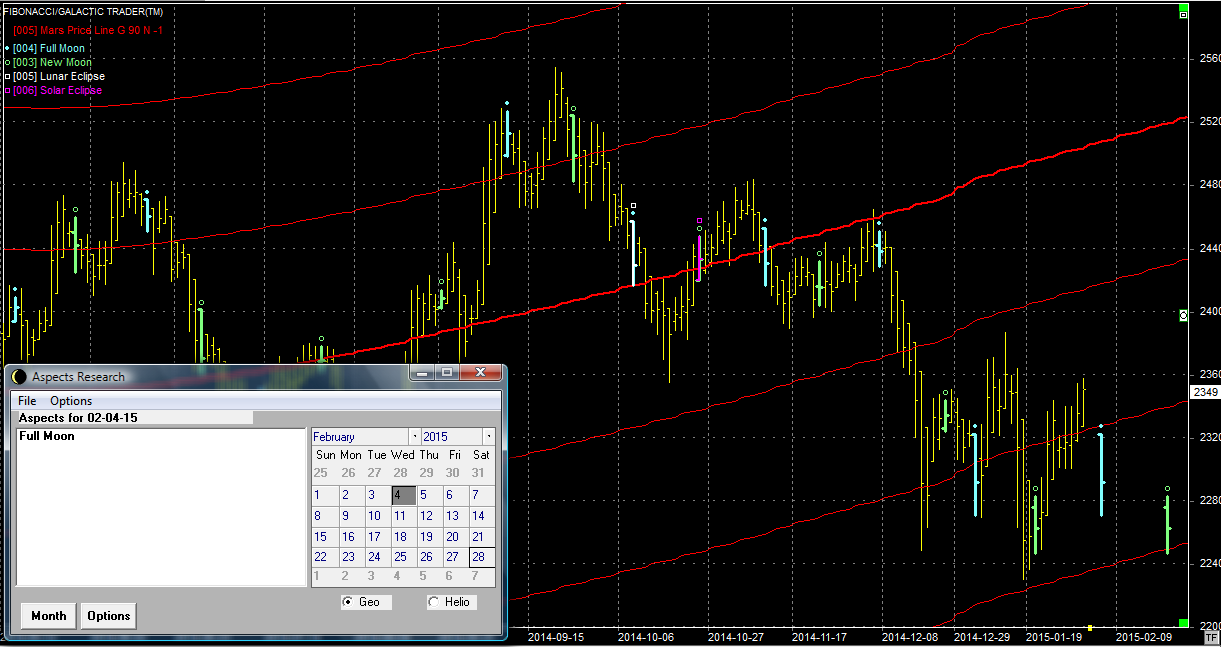The height and width of the screenshot is (647, 1221).
Task: Select the Mars Price Line legend entry
Action: 88,30
